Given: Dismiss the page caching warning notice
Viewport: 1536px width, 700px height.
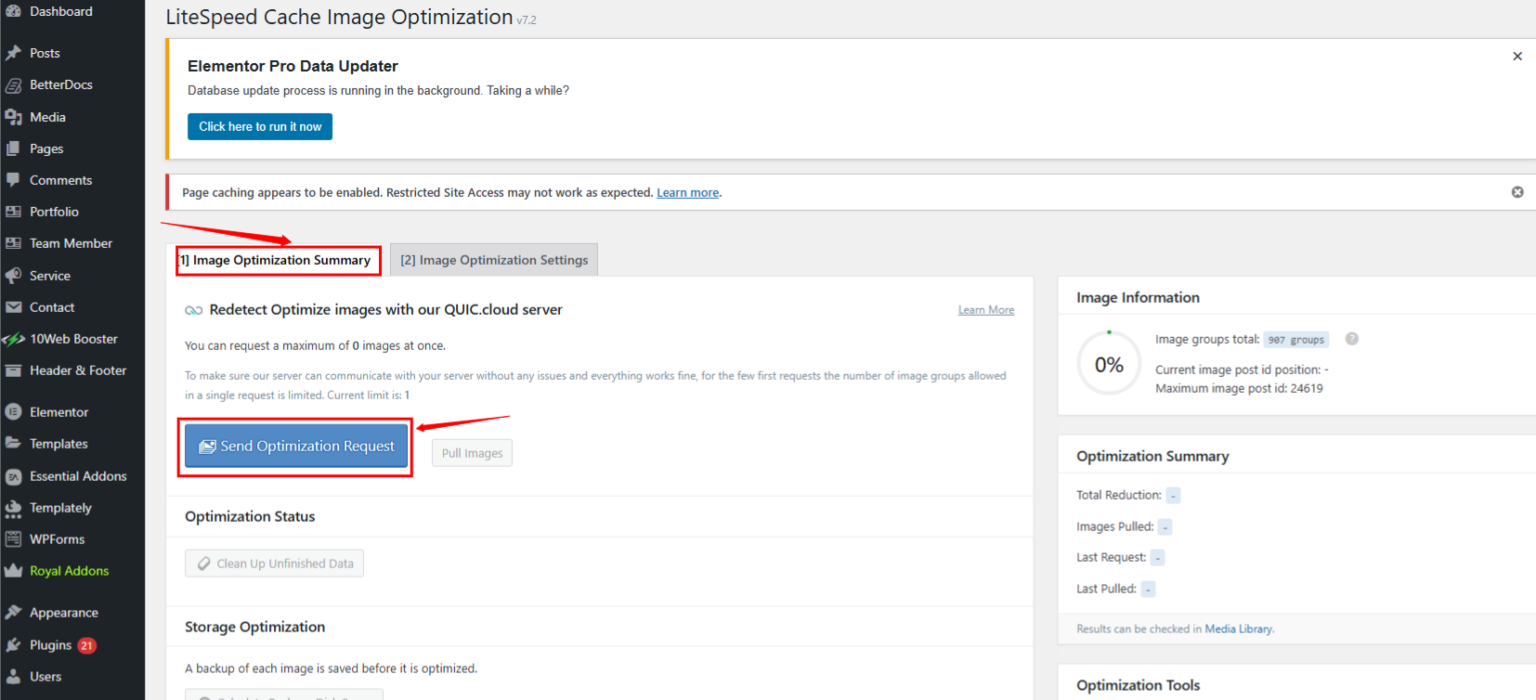Looking at the screenshot, I should [x=1517, y=191].
